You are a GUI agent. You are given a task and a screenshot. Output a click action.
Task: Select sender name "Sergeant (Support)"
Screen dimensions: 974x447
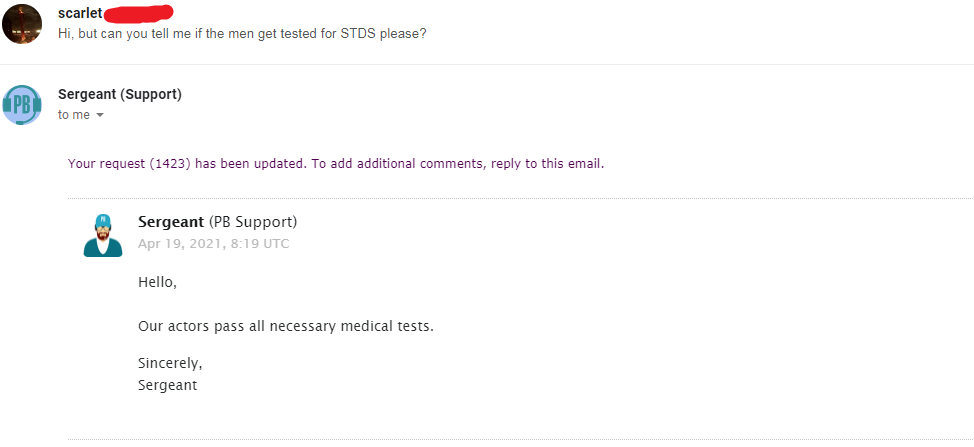click(120, 94)
